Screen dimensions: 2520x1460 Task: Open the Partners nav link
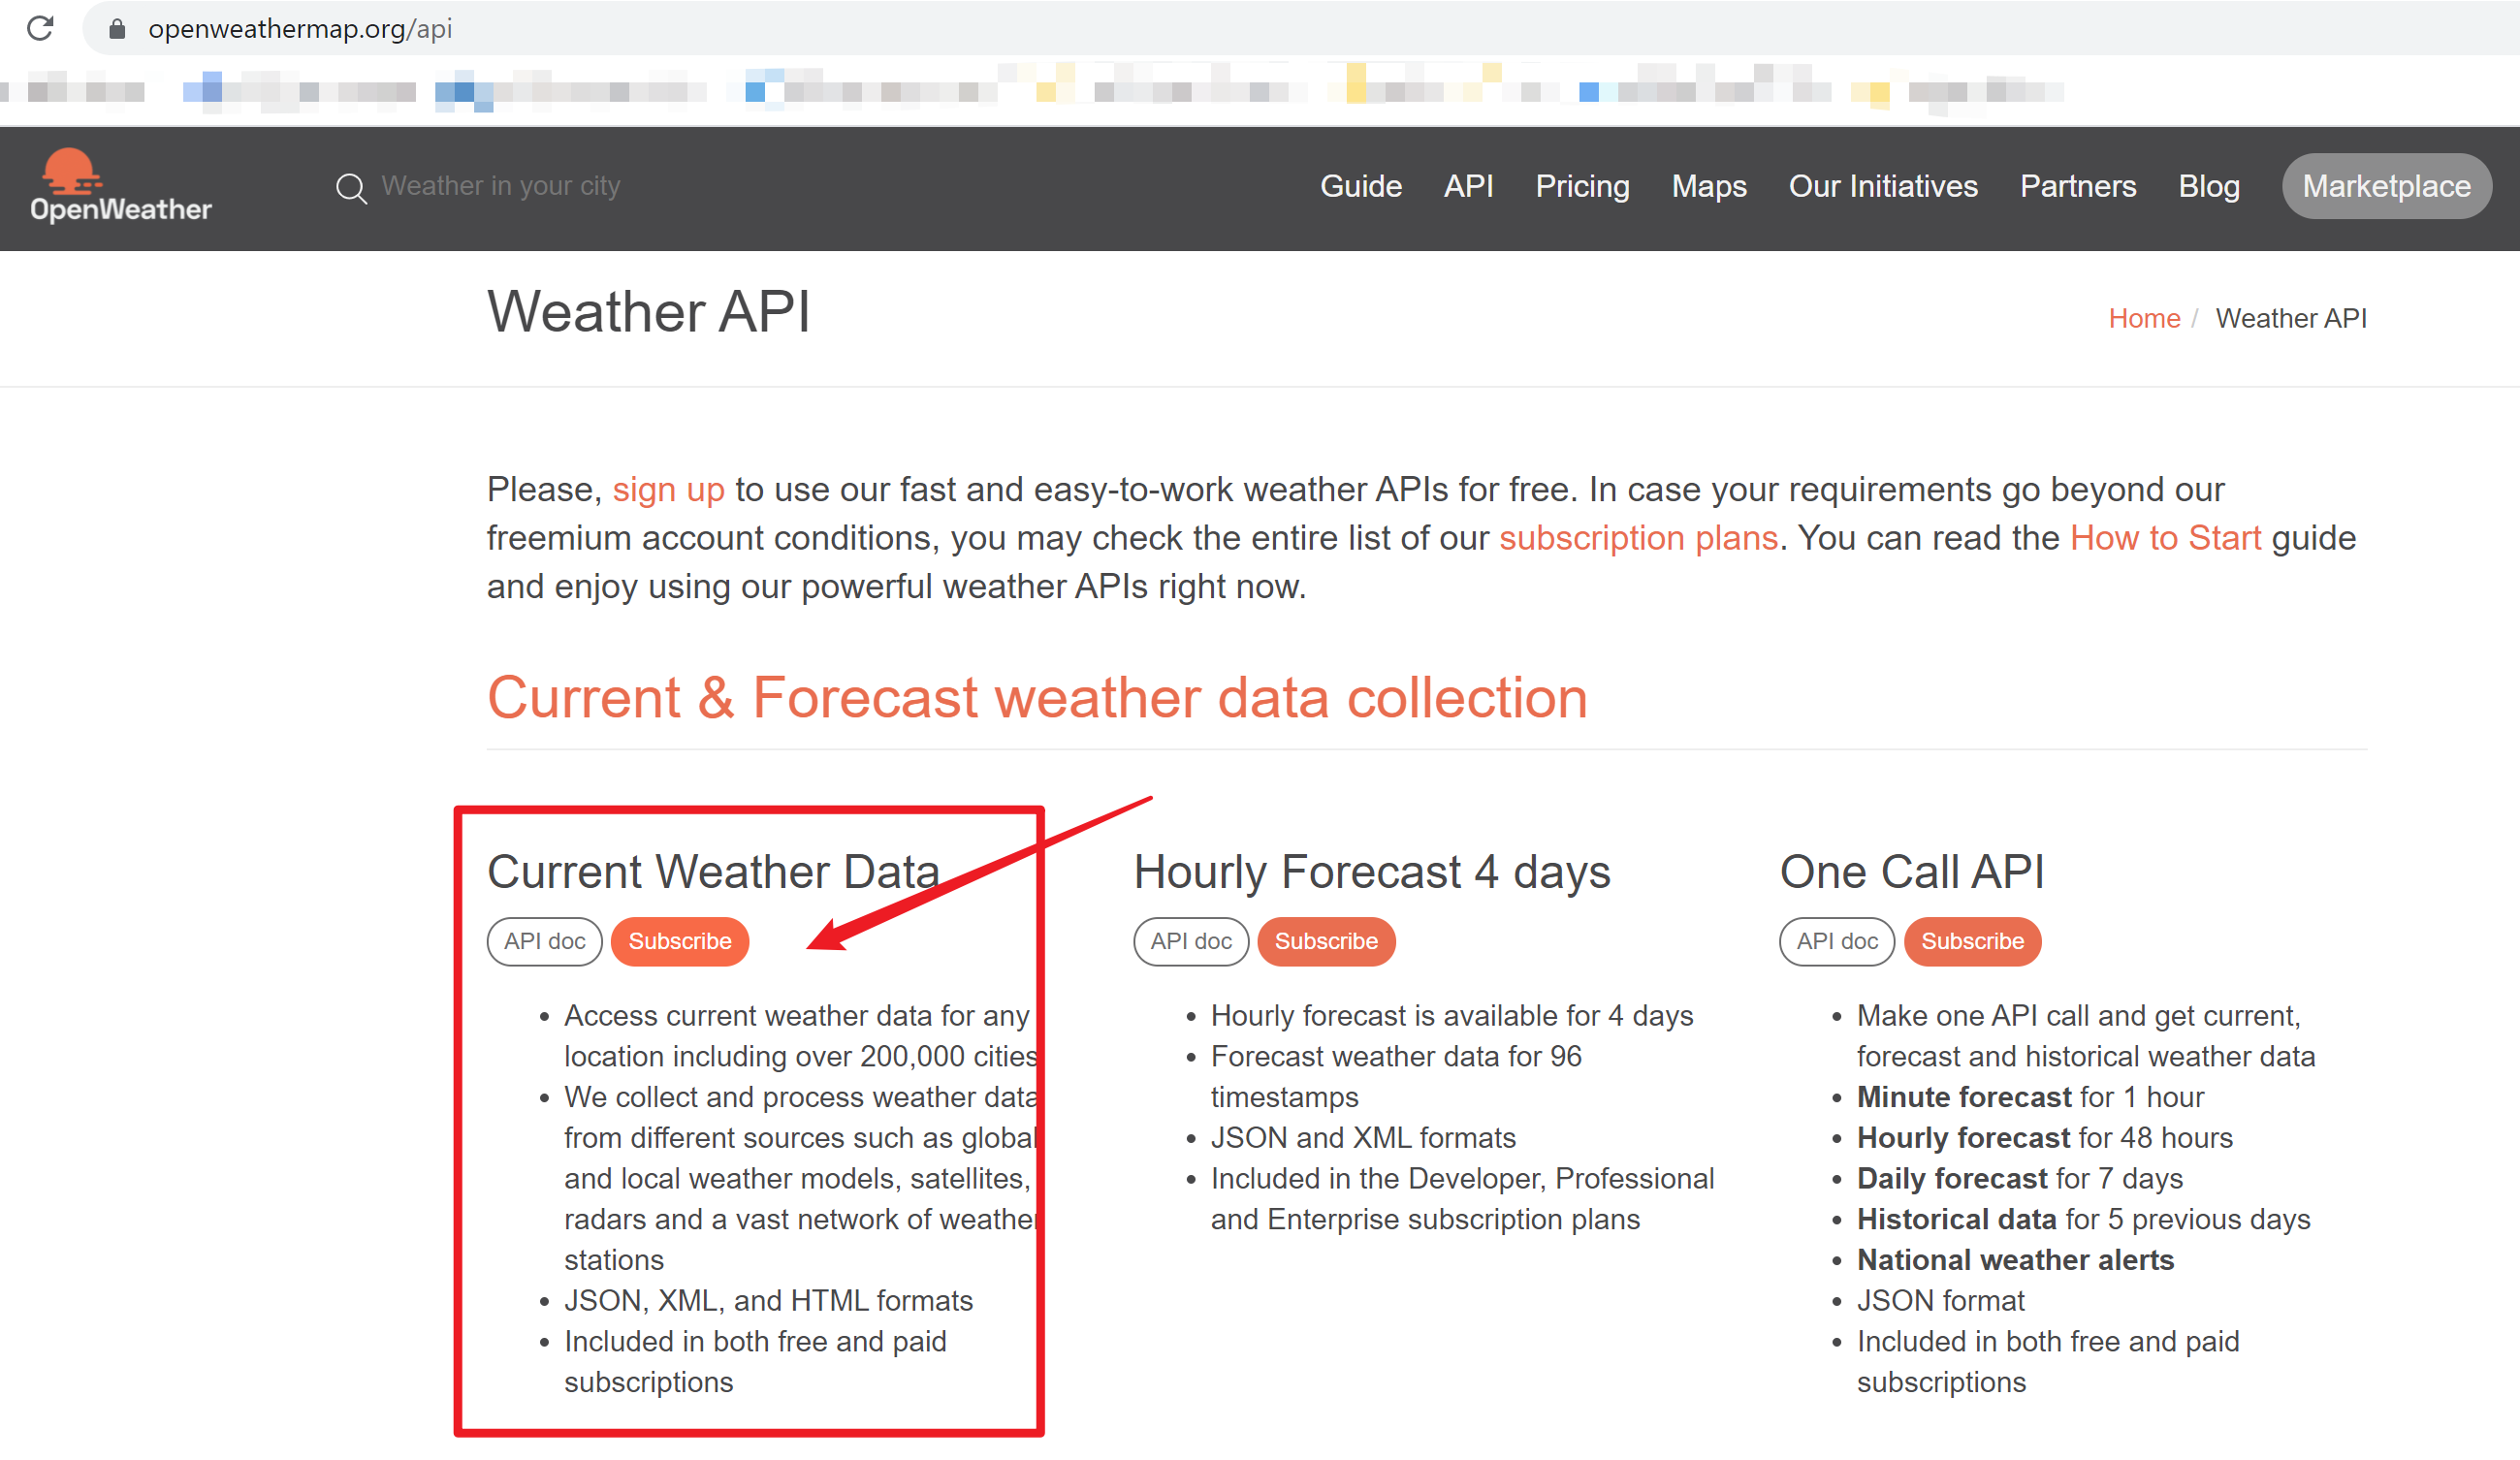pyautogui.click(x=2078, y=187)
